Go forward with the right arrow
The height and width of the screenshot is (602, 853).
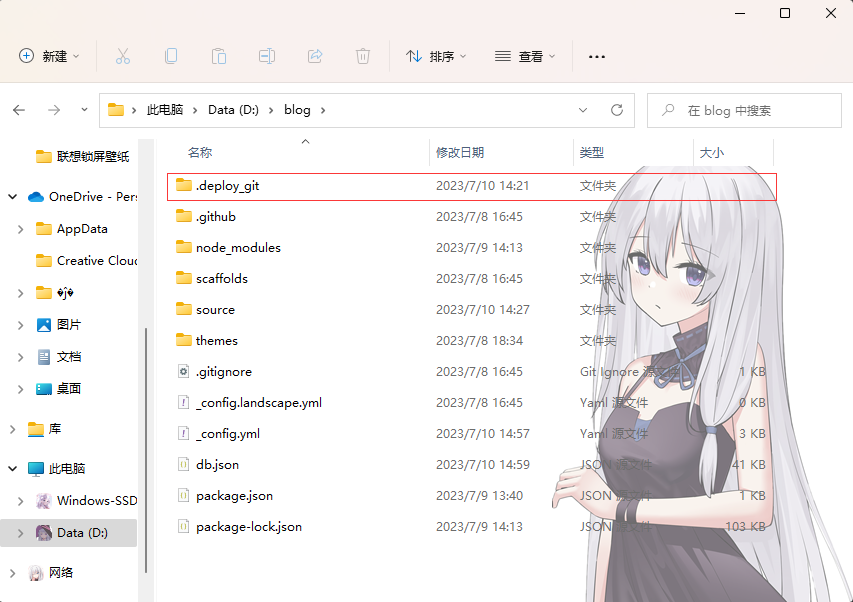point(54,110)
